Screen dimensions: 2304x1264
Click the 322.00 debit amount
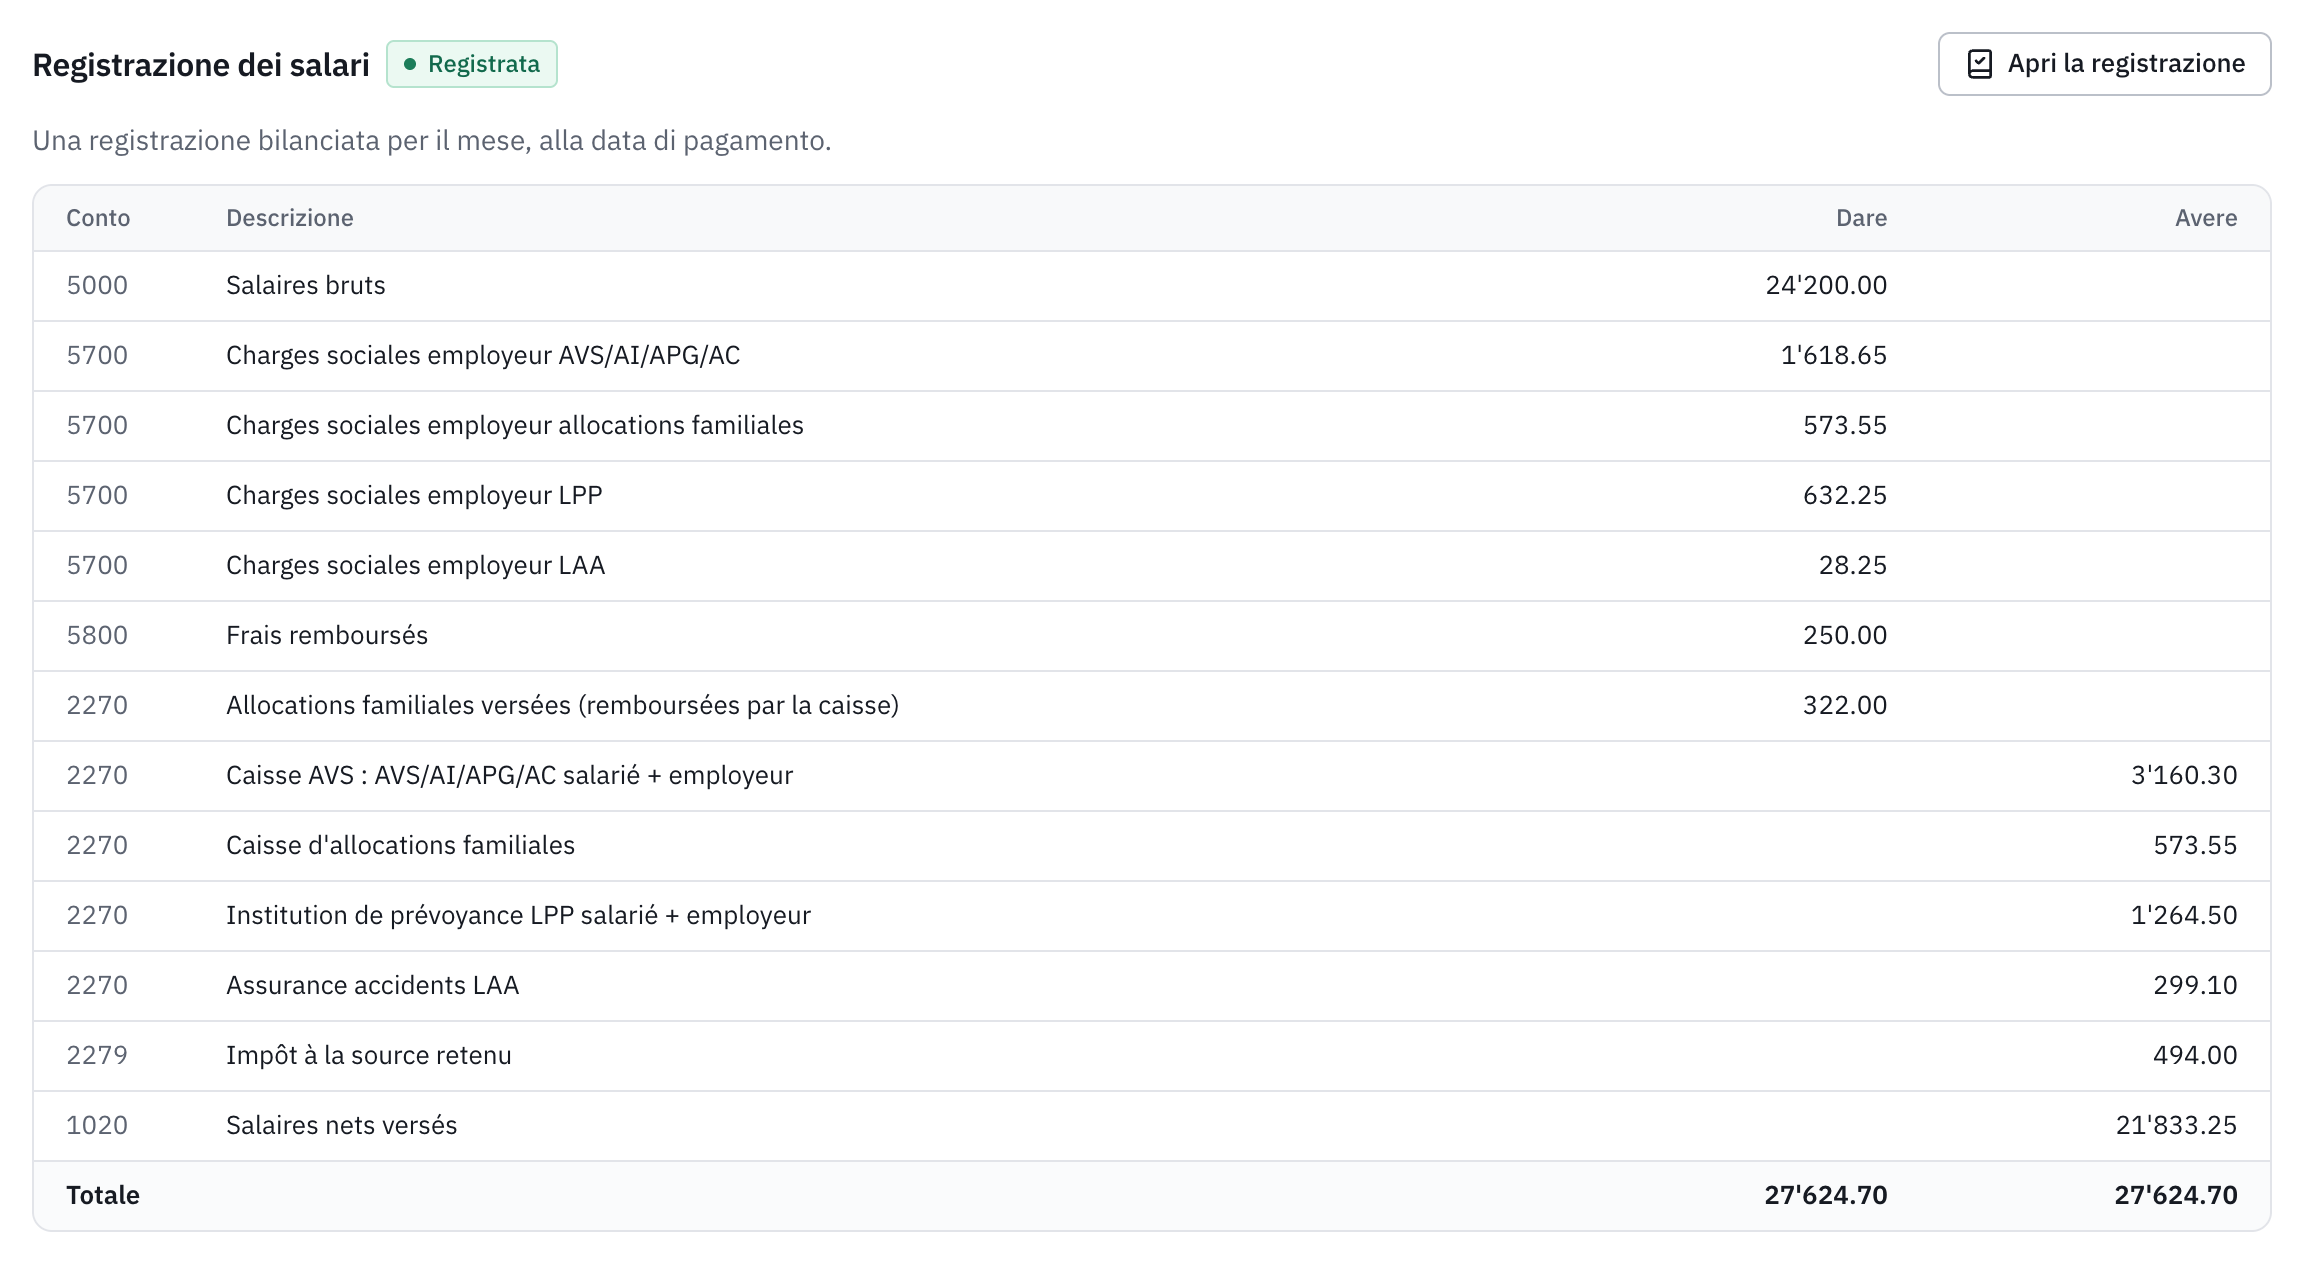pyautogui.click(x=1845, y=705)
